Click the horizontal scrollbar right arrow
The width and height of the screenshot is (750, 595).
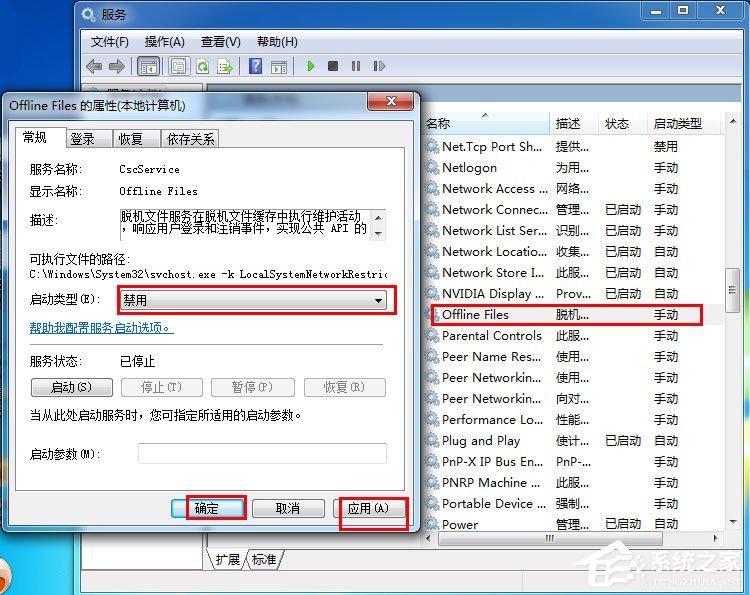(x=715, y=539)
